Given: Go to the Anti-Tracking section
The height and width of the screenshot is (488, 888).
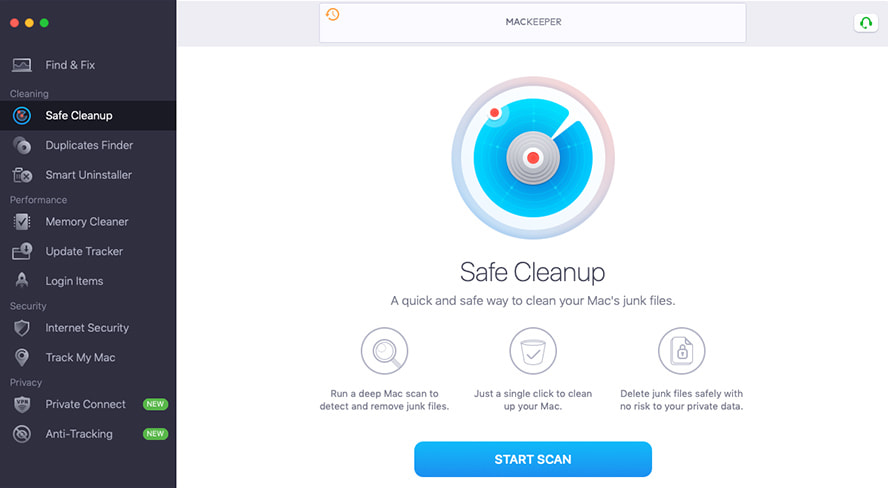Looking at the screenshot, I should pyautogui.click(x=88, y=434).
